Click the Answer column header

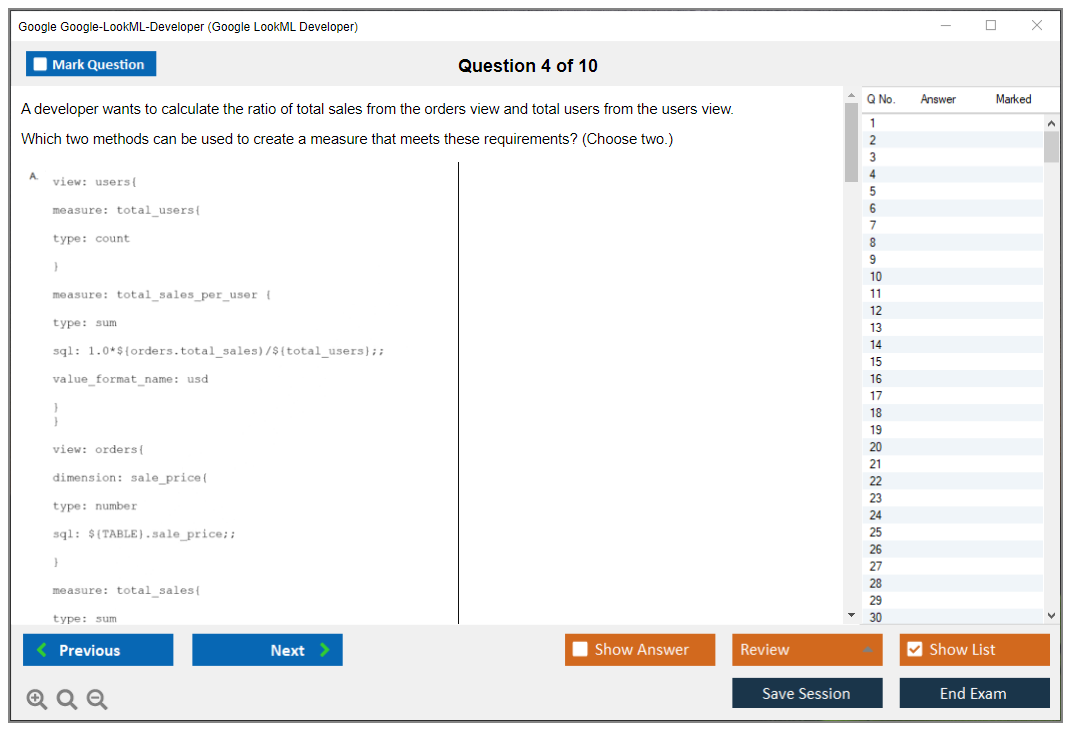(x=938, y=99)
